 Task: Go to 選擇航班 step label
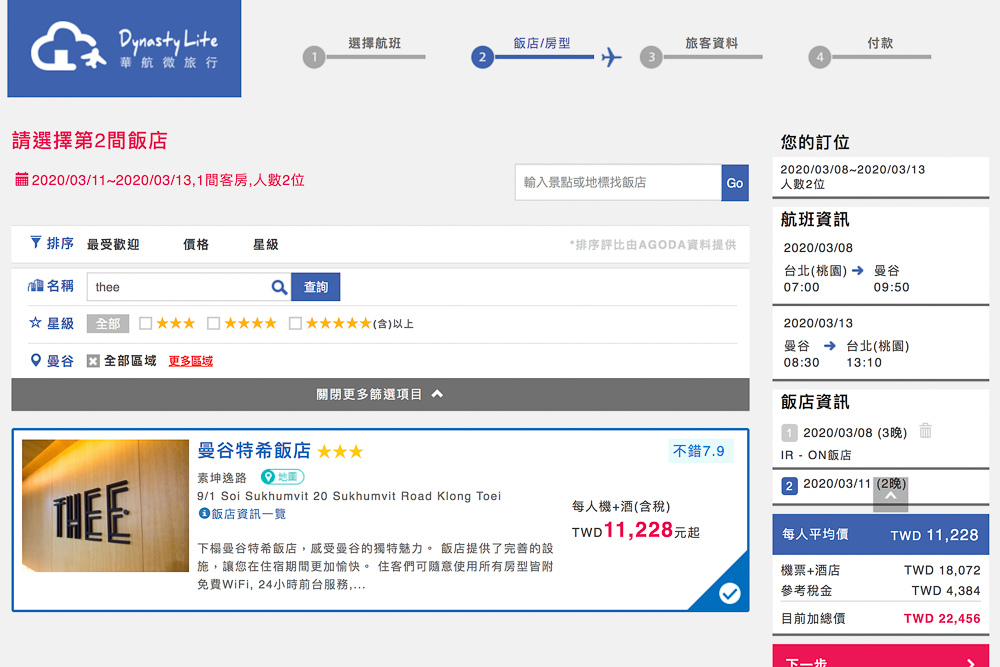point(375,43)
